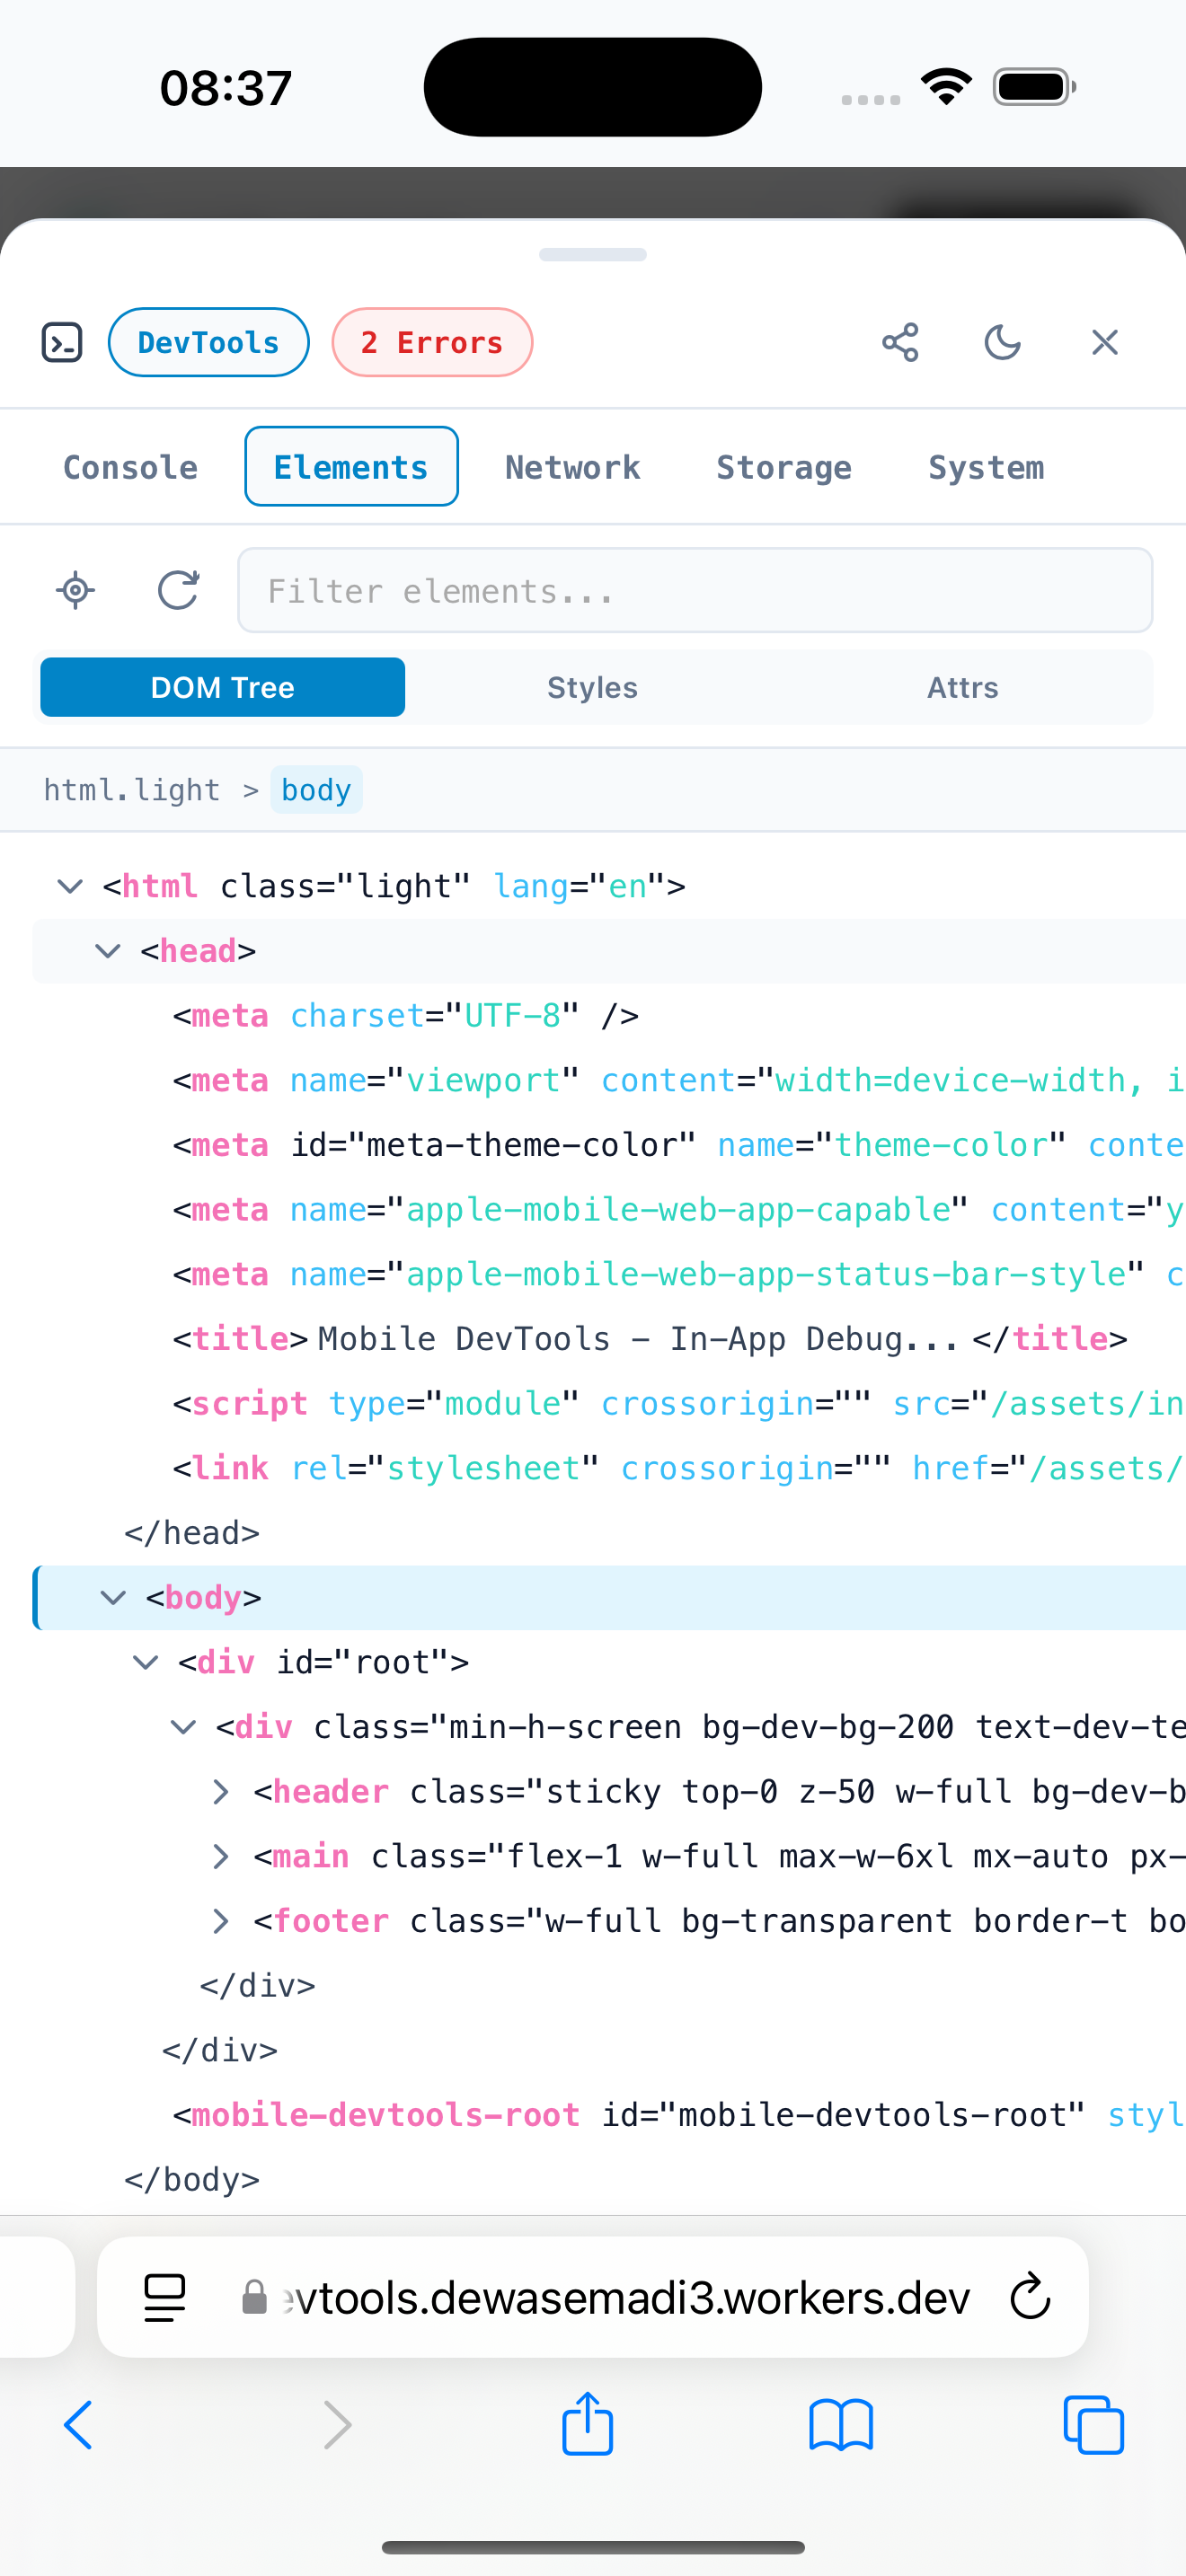The height and width of the screenshot is (2576, 1186).
Task: Select the link stylesheet row
Action: point(609,1468)
